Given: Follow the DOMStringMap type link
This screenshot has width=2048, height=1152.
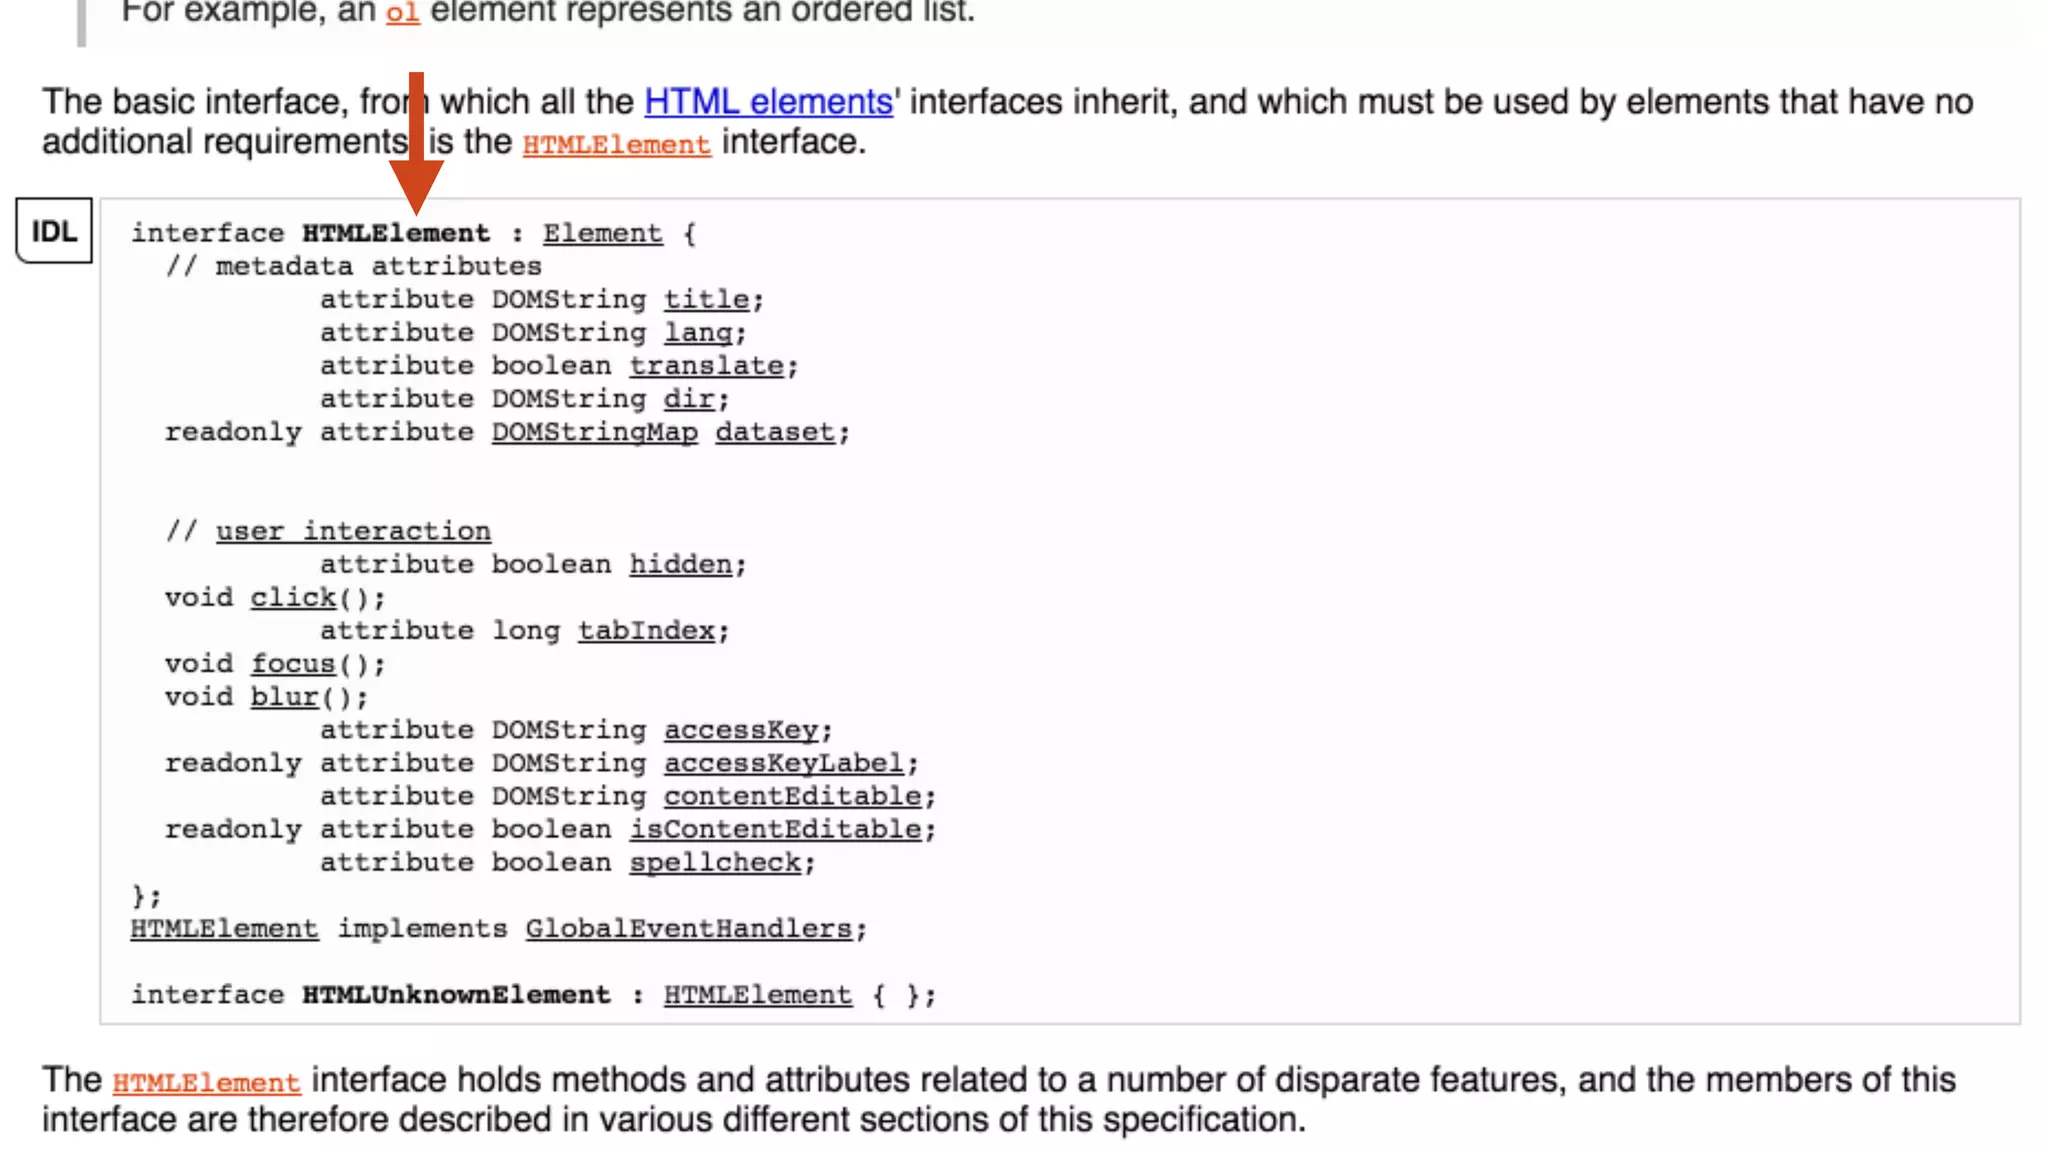Looking at the screenshot, I should 594,432.
